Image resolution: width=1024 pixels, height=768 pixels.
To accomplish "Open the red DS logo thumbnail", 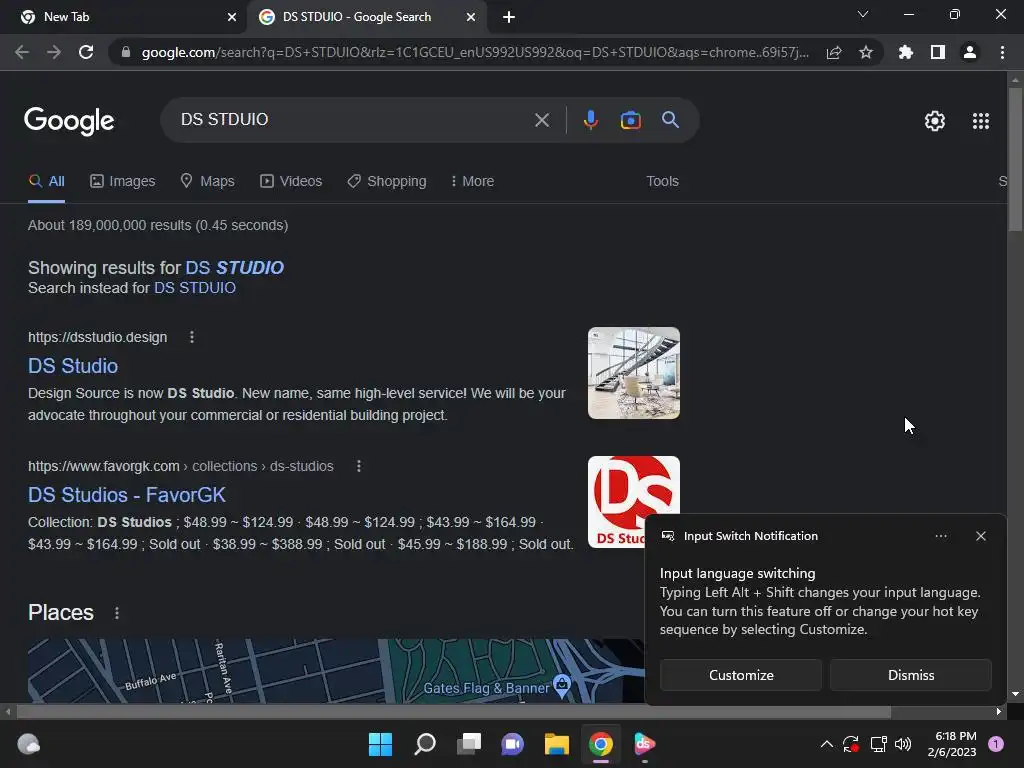I will (x=633, y=502).
